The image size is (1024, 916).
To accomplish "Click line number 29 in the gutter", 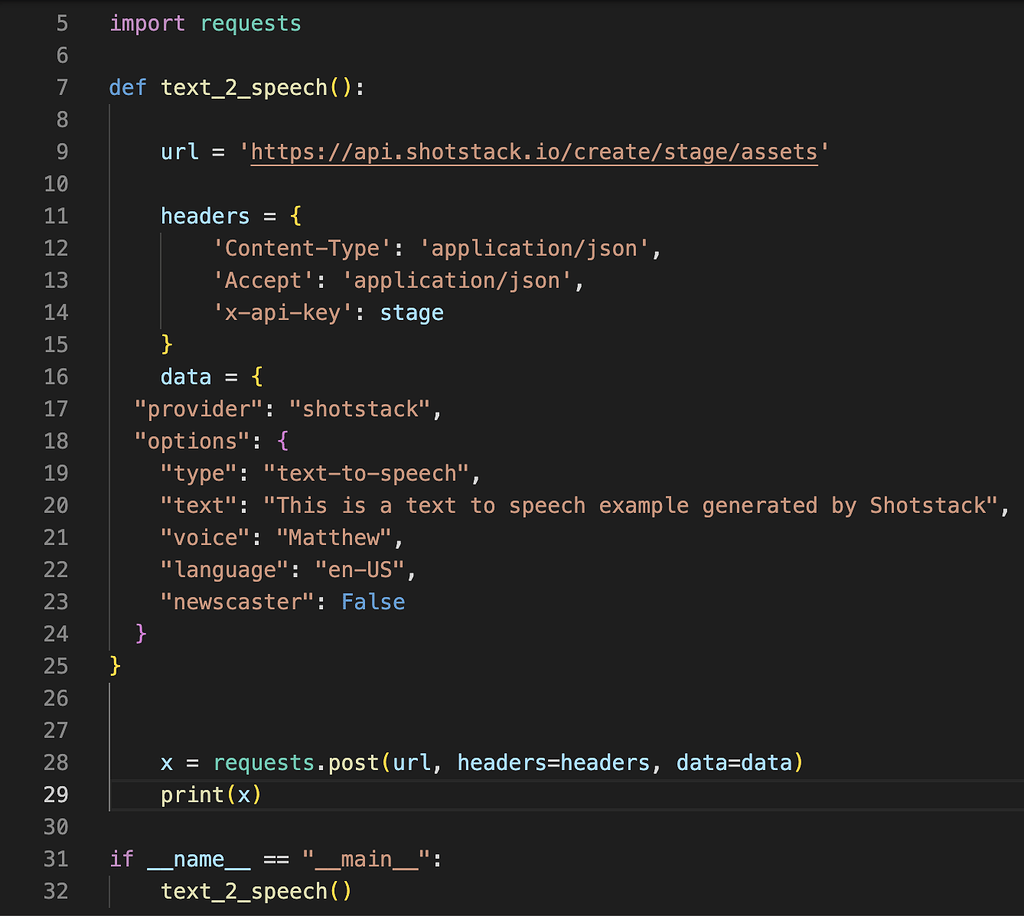I will click(x=57, y=794).
